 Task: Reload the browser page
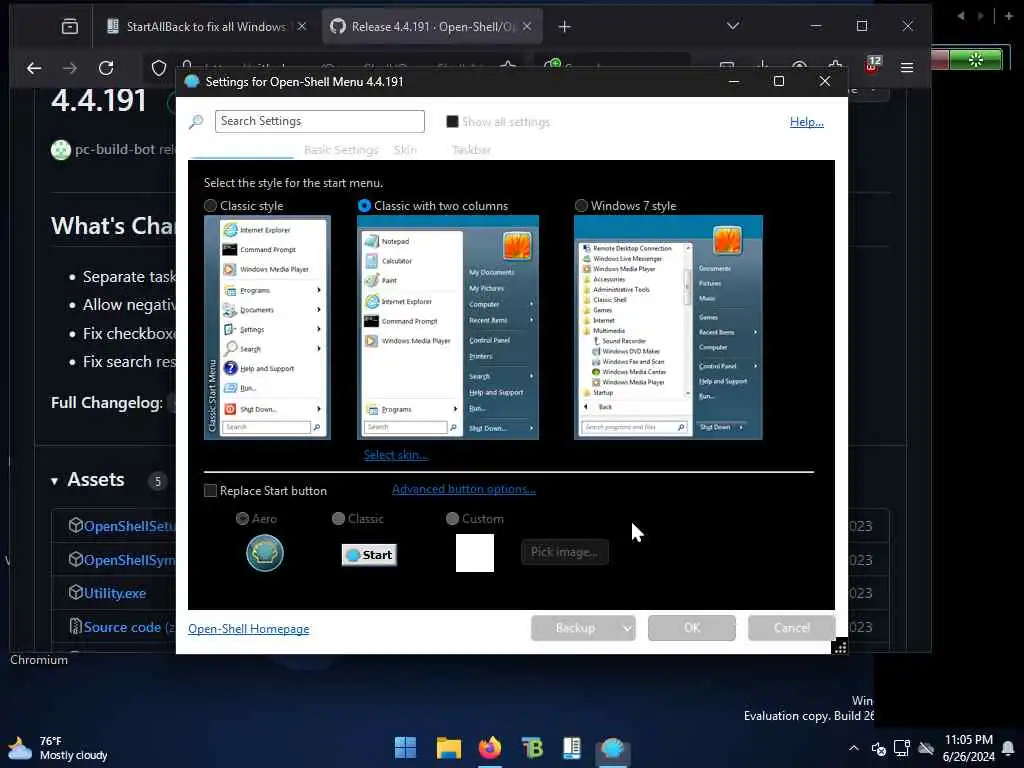pos(106,68)
